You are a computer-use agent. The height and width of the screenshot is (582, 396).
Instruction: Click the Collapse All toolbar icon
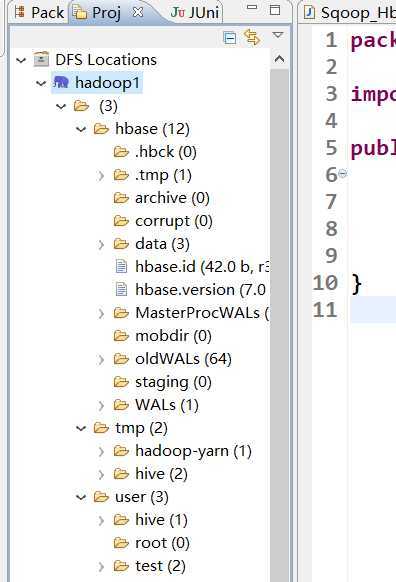pyautogui.click(x=230, y=38)
